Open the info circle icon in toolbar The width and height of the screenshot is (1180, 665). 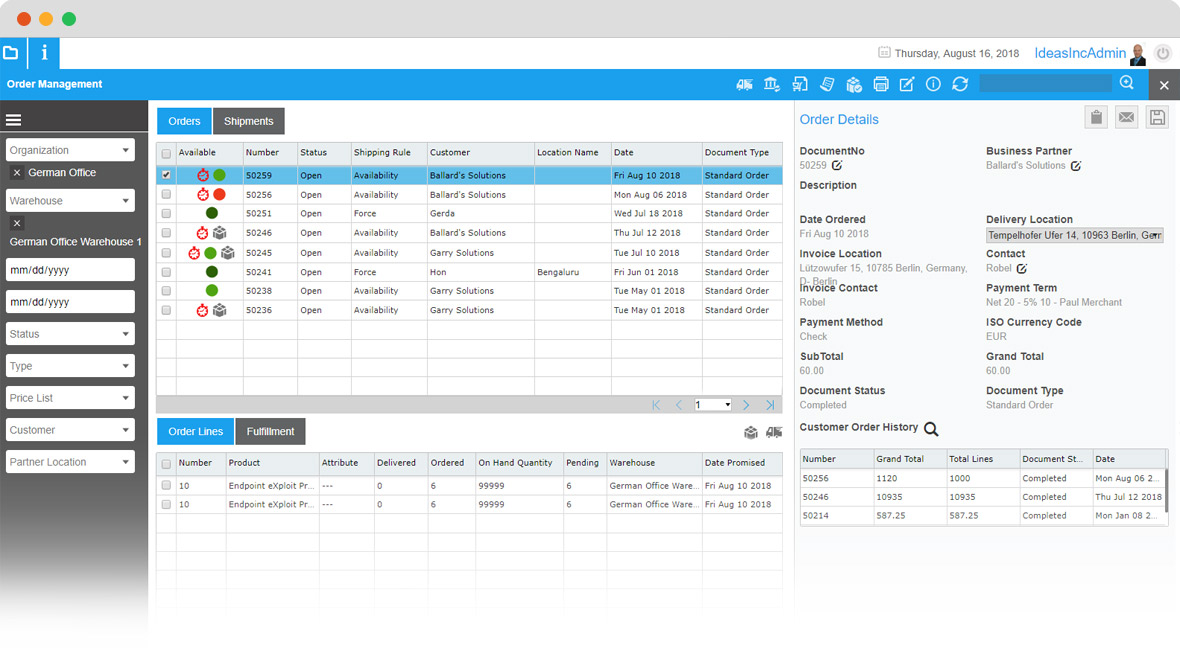[933, 84]
